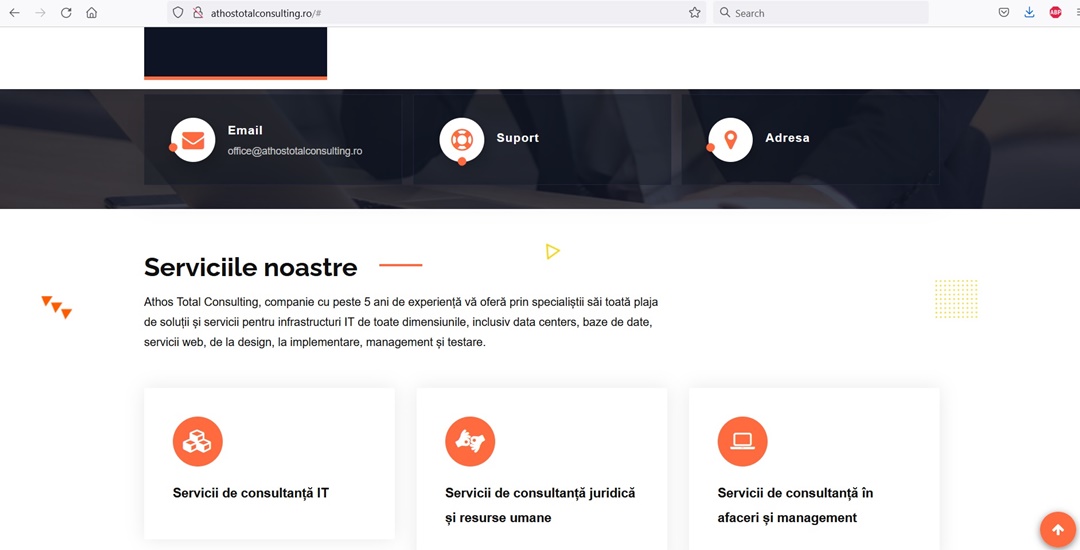Click the laptop icon for business consulting
This screenshot has height=550, width=1080.
742,441
